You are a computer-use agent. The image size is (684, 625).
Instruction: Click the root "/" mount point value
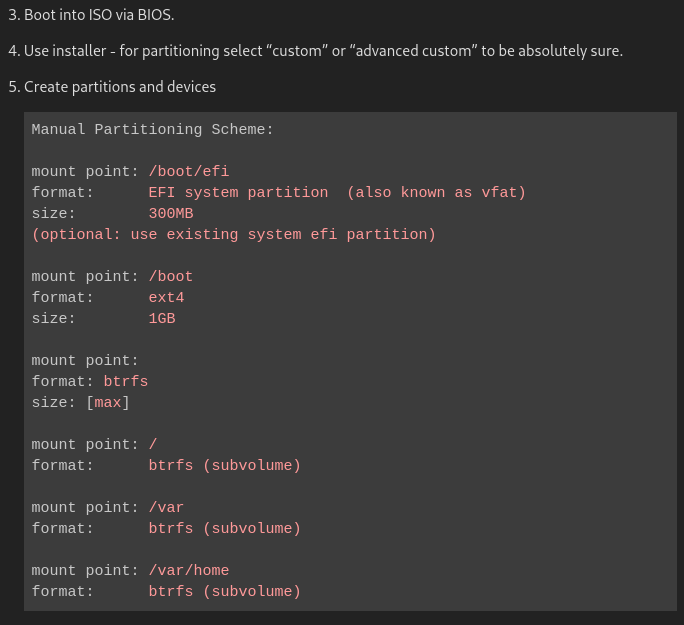pos(153,444)
